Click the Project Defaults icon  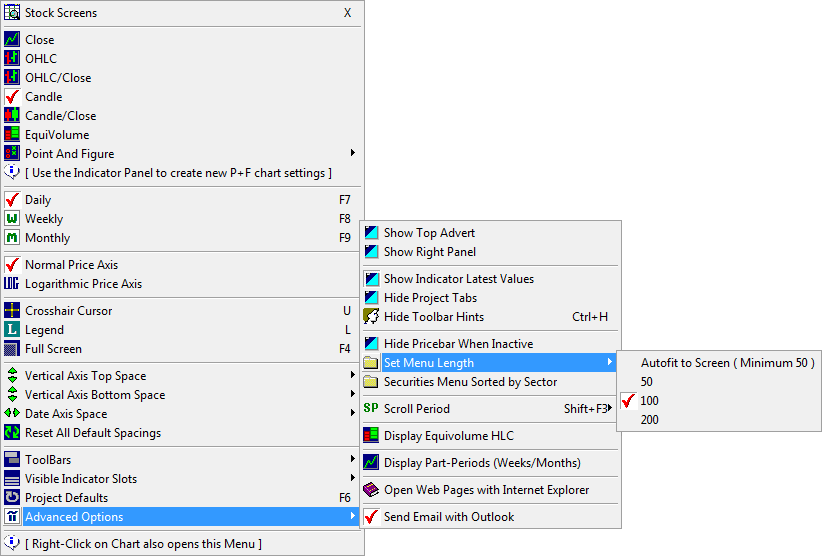click(x=12, y=498)
